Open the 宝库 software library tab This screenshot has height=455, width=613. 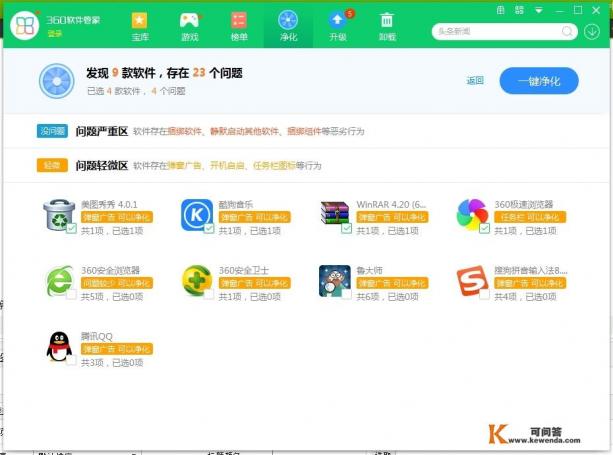pos(140,27)
